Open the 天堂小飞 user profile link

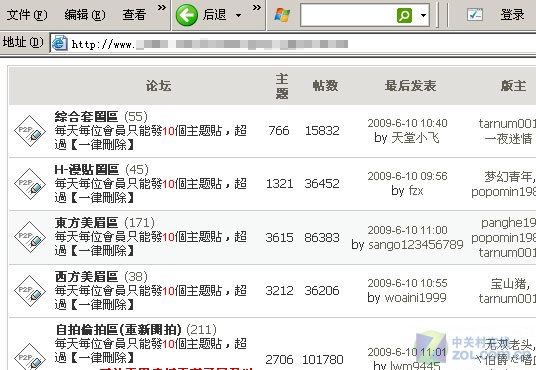(x=415, y=138)
